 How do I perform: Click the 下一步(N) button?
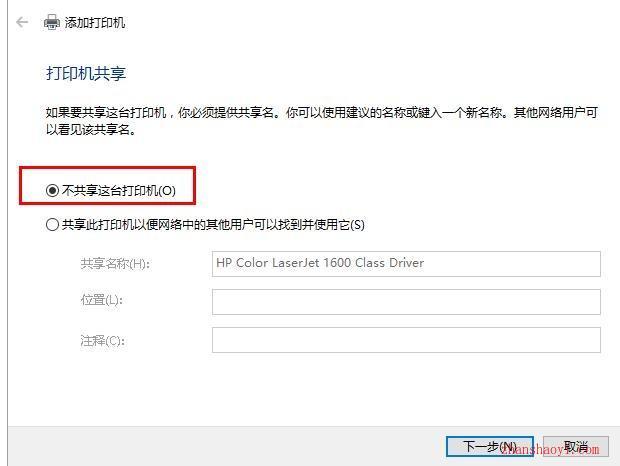[x=490, y=447]
